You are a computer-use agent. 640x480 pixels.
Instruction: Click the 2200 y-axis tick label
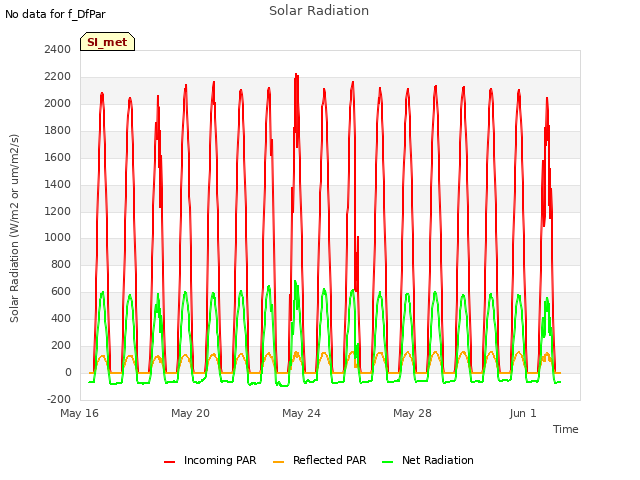coord(58,76)
